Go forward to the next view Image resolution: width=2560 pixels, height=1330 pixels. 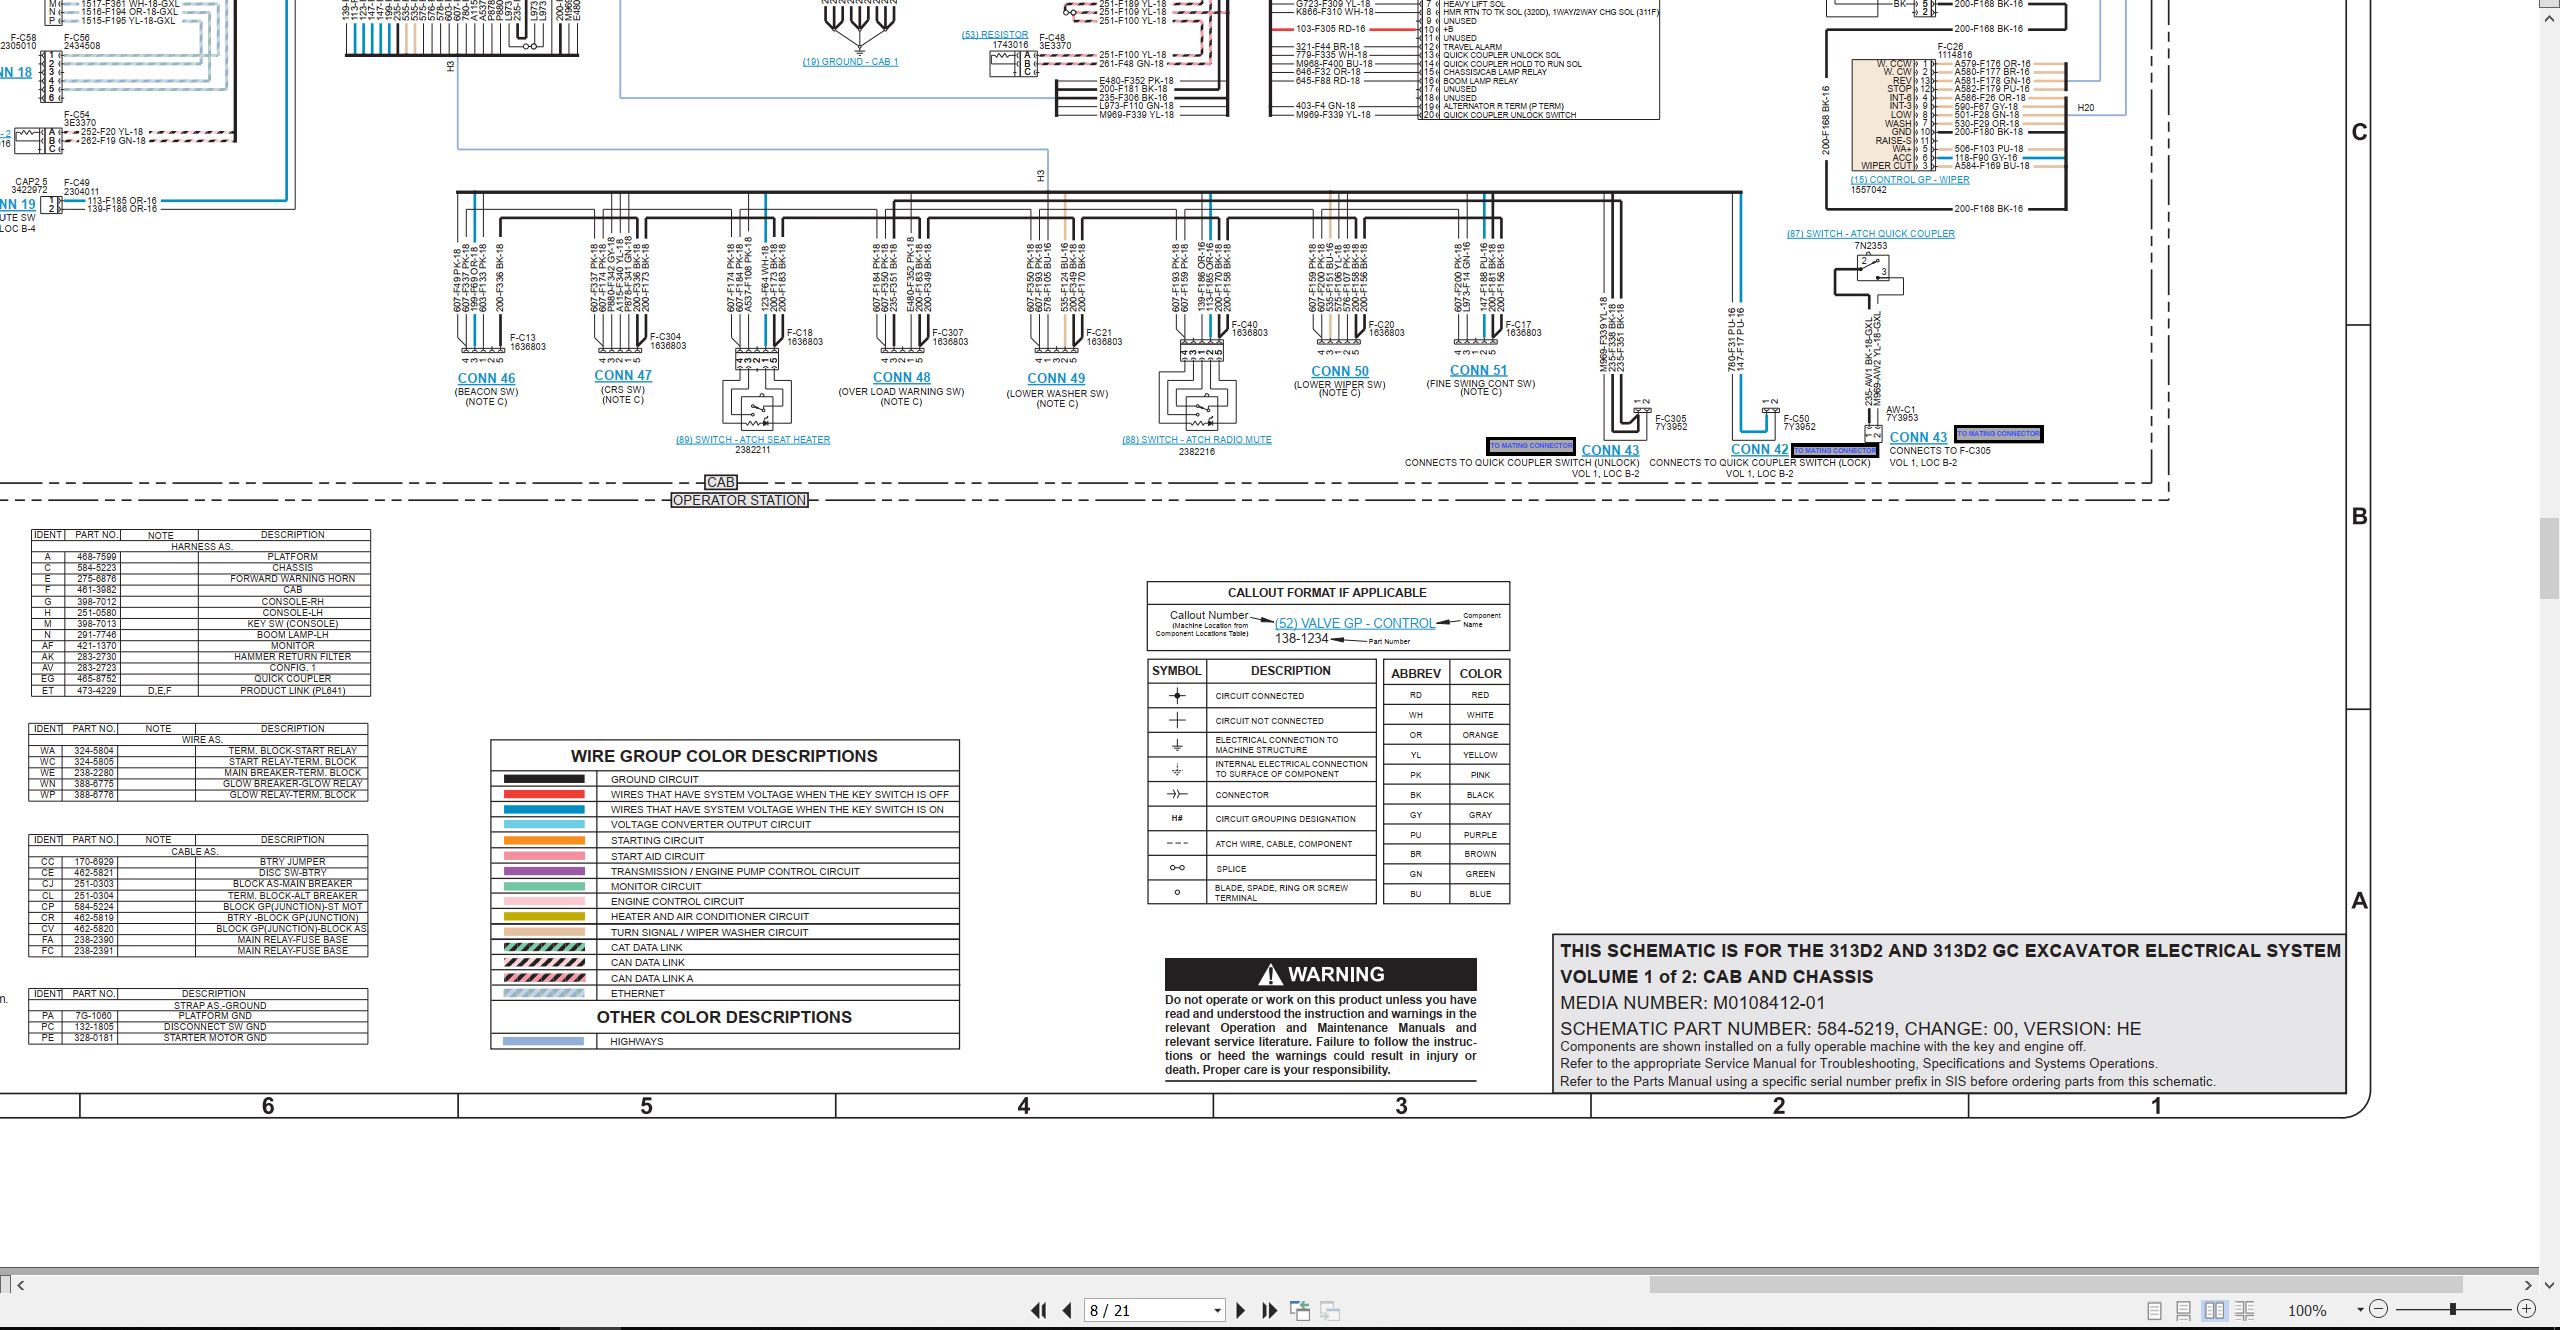(1330, 1310)
